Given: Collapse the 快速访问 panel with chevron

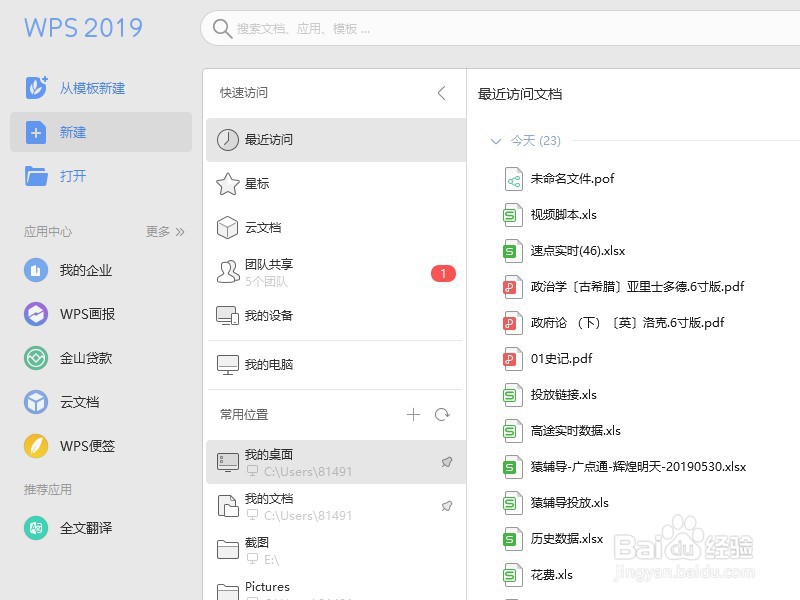Looking at the screenshot, I should (x=442, y=93).
